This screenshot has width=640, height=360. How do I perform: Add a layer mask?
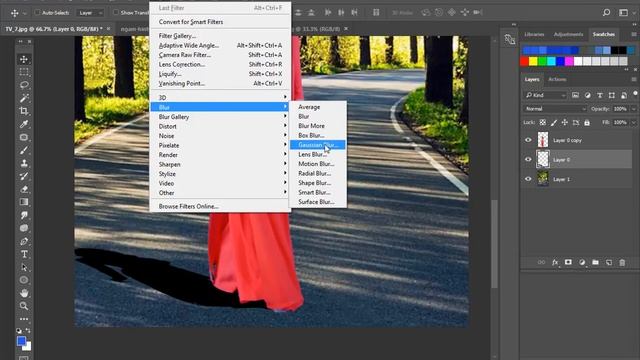[x=568, y=262]
